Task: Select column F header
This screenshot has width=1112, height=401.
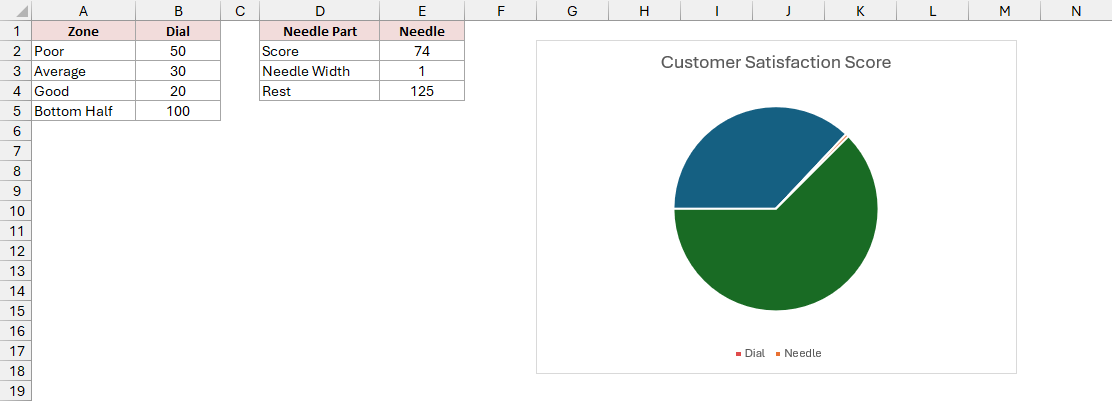Action: (501, 11)
